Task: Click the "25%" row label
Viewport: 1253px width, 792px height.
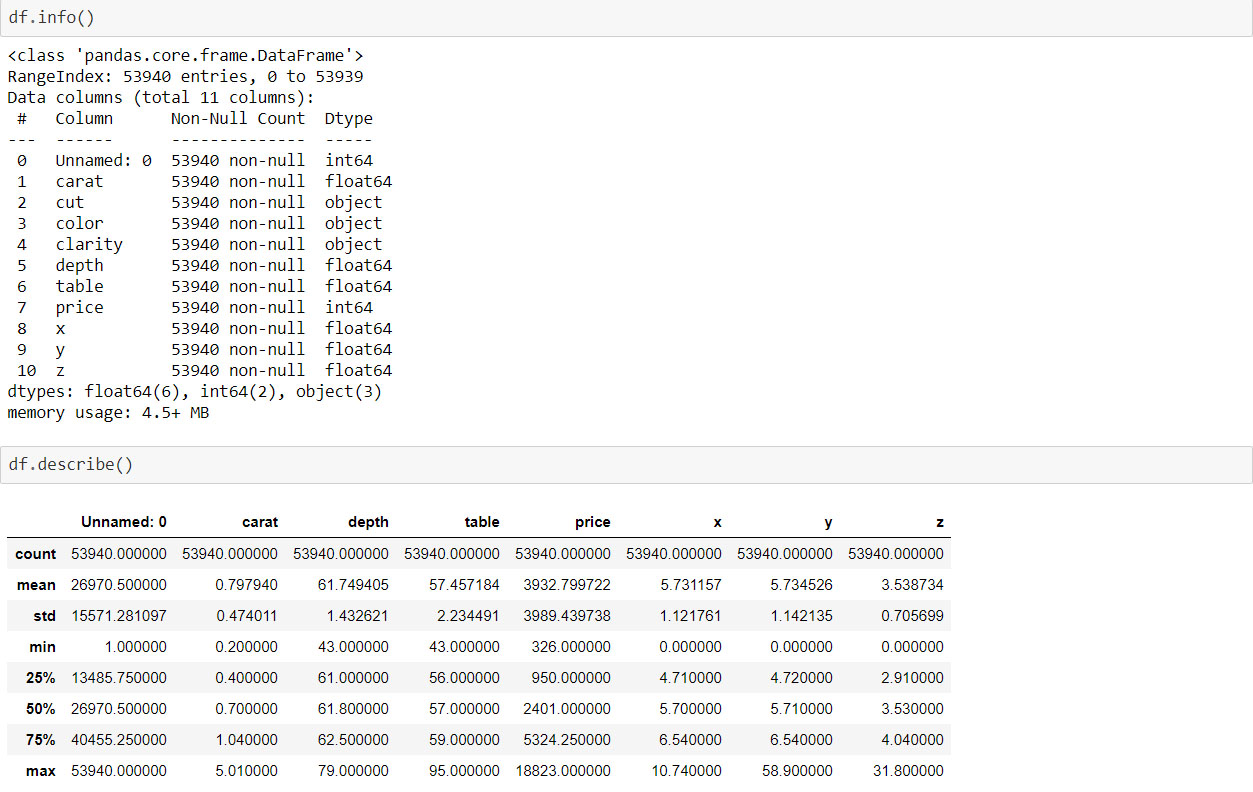Action: pyautogui.click(x=41, y=677)
